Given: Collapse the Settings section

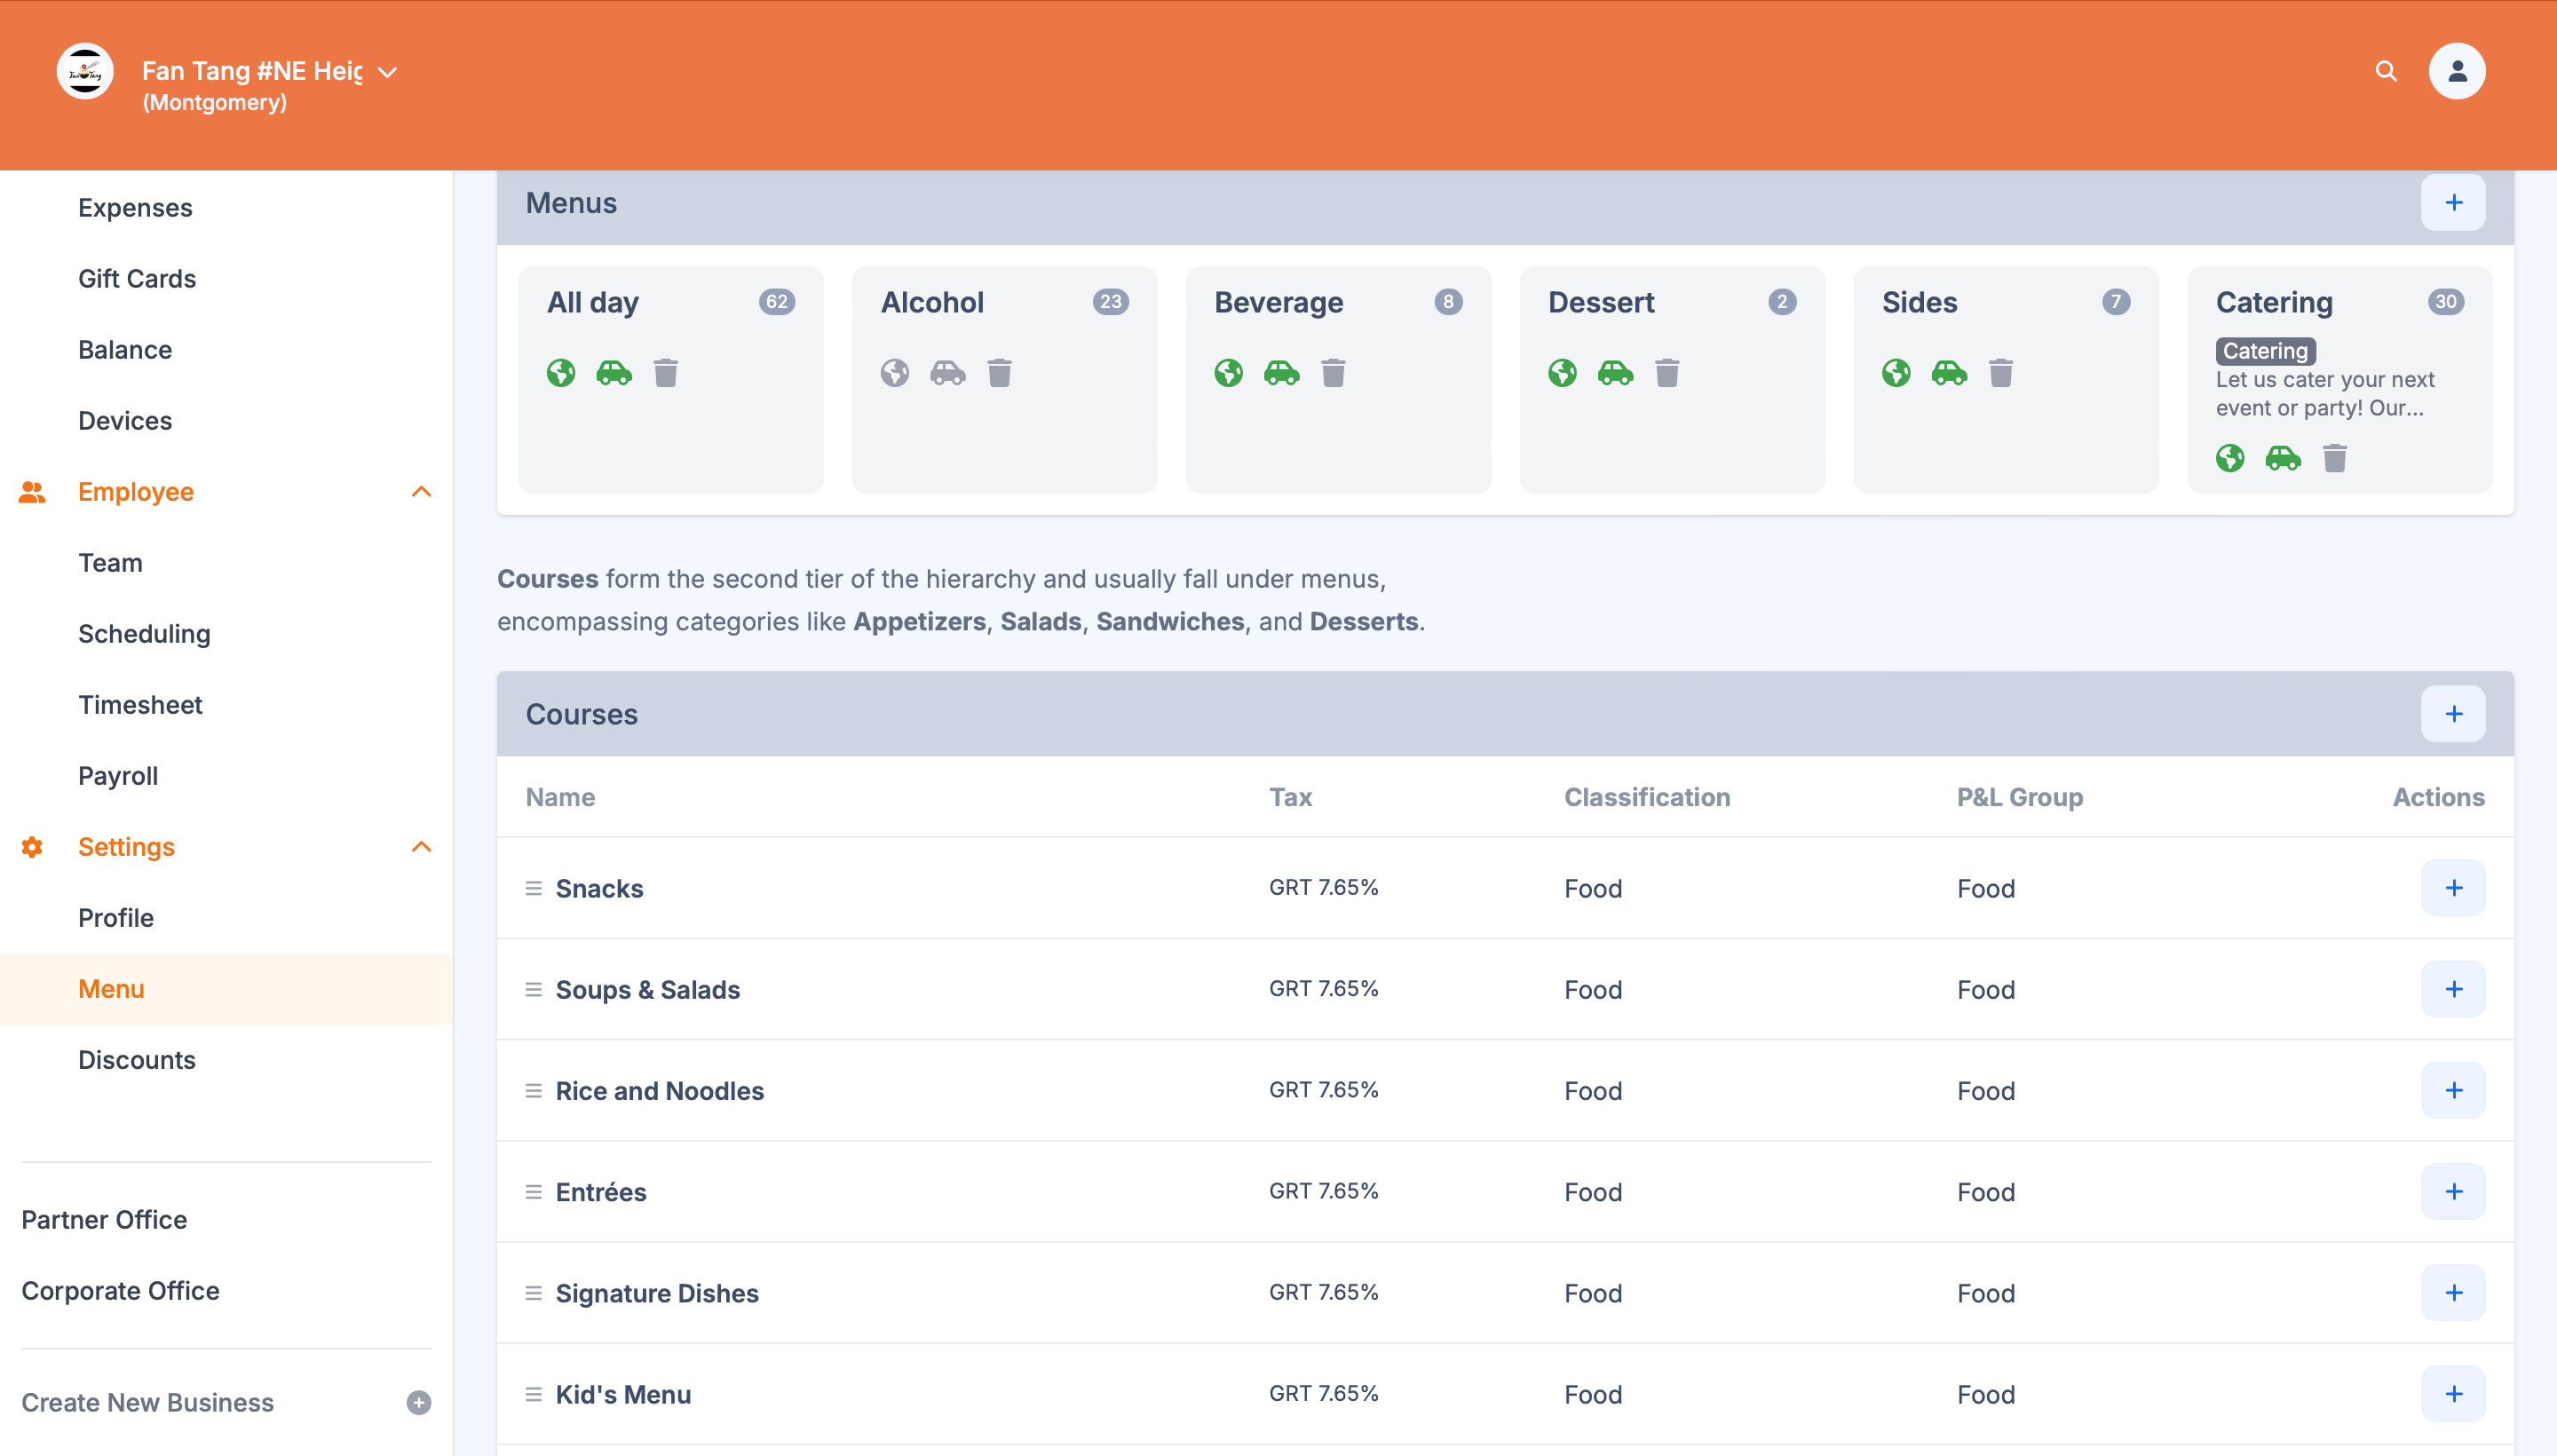Looking at the screenshot, I should click(x=421, y=846).
